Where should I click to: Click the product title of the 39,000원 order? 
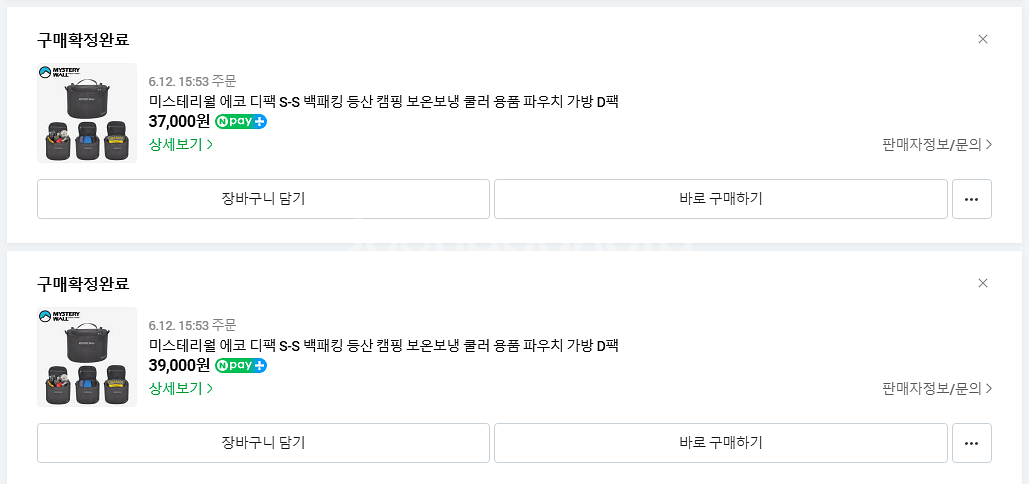(x=383, y=345)
